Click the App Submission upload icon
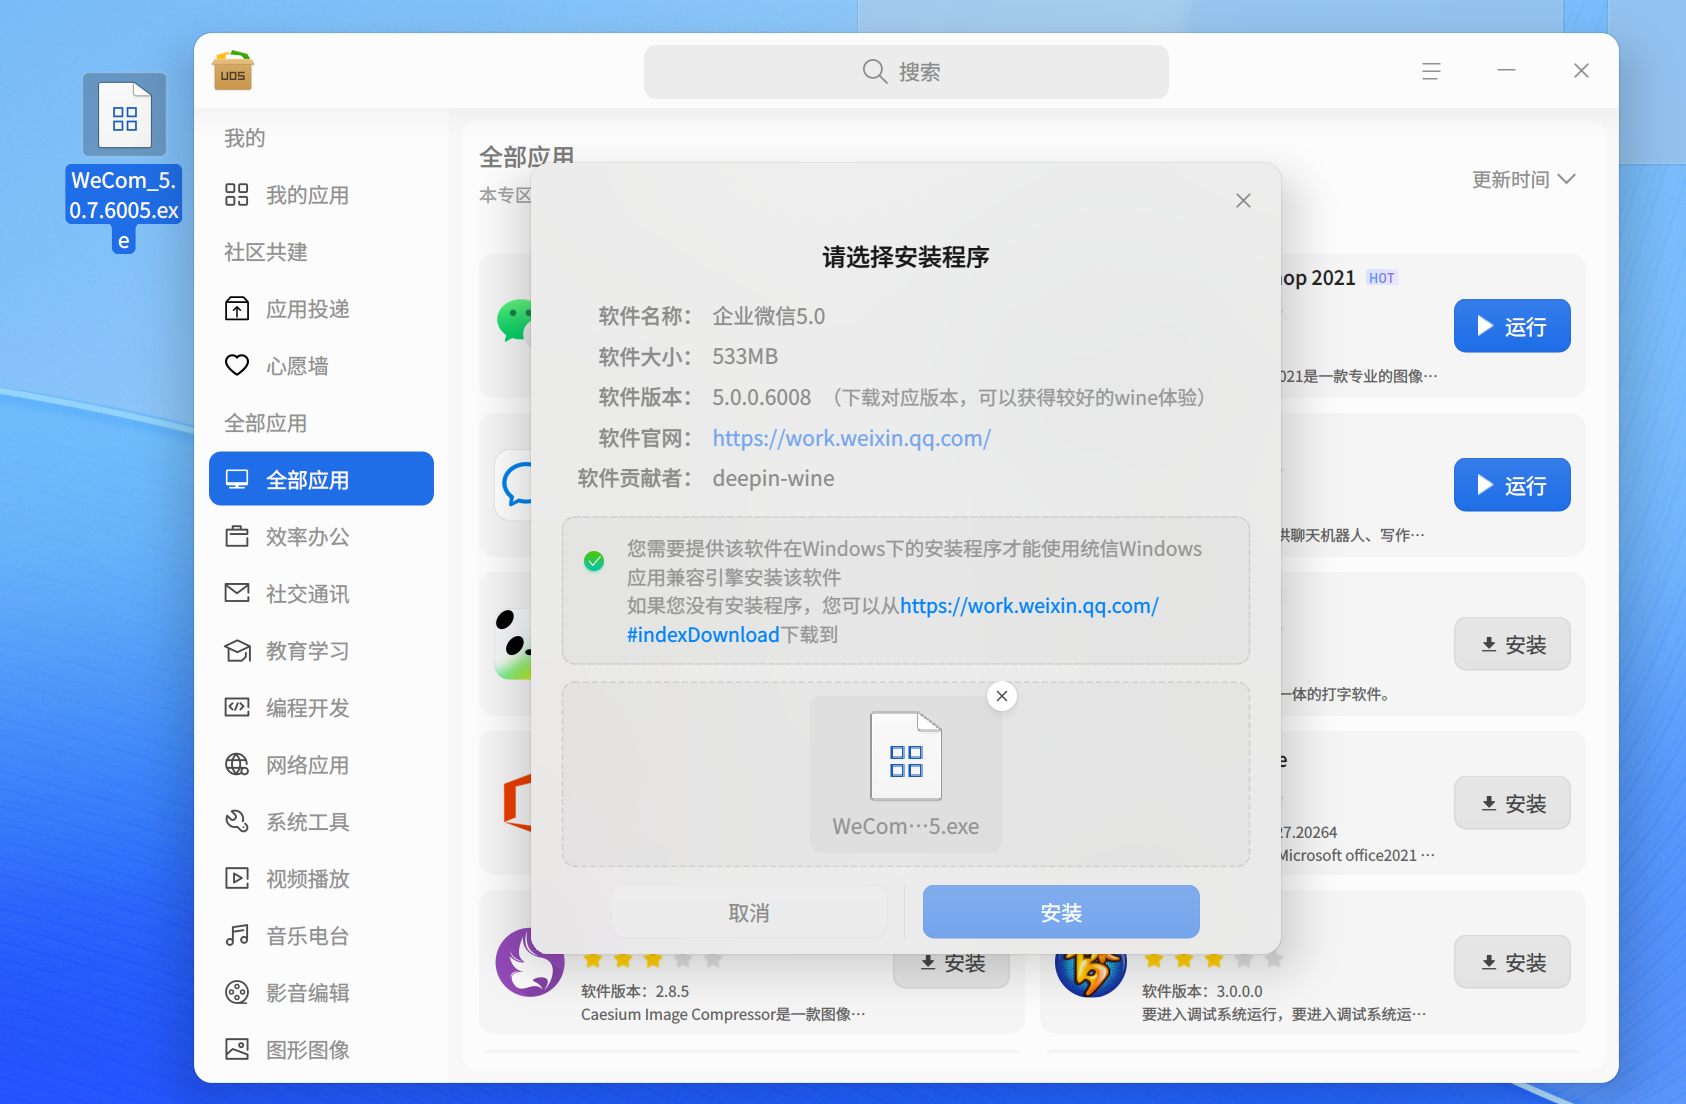1686x1104 pixels. point(237,309)
